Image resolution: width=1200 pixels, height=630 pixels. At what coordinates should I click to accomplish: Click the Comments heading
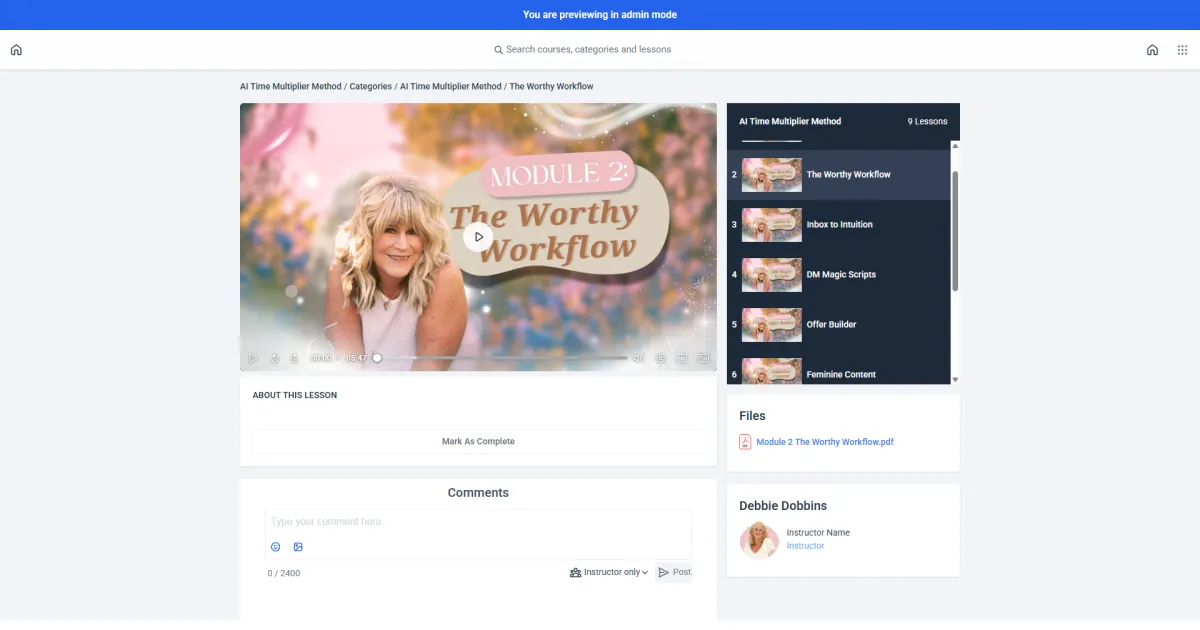point(478,493)
